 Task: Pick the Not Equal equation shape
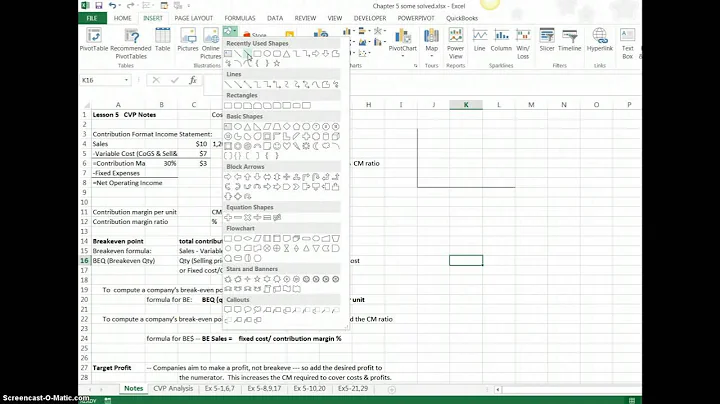point(277,218)
